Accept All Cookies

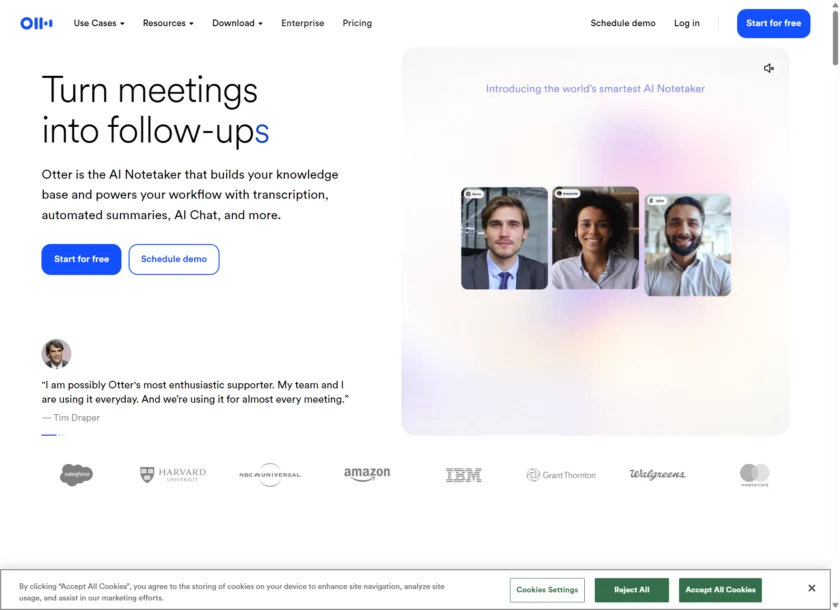(x=721, y=590)
